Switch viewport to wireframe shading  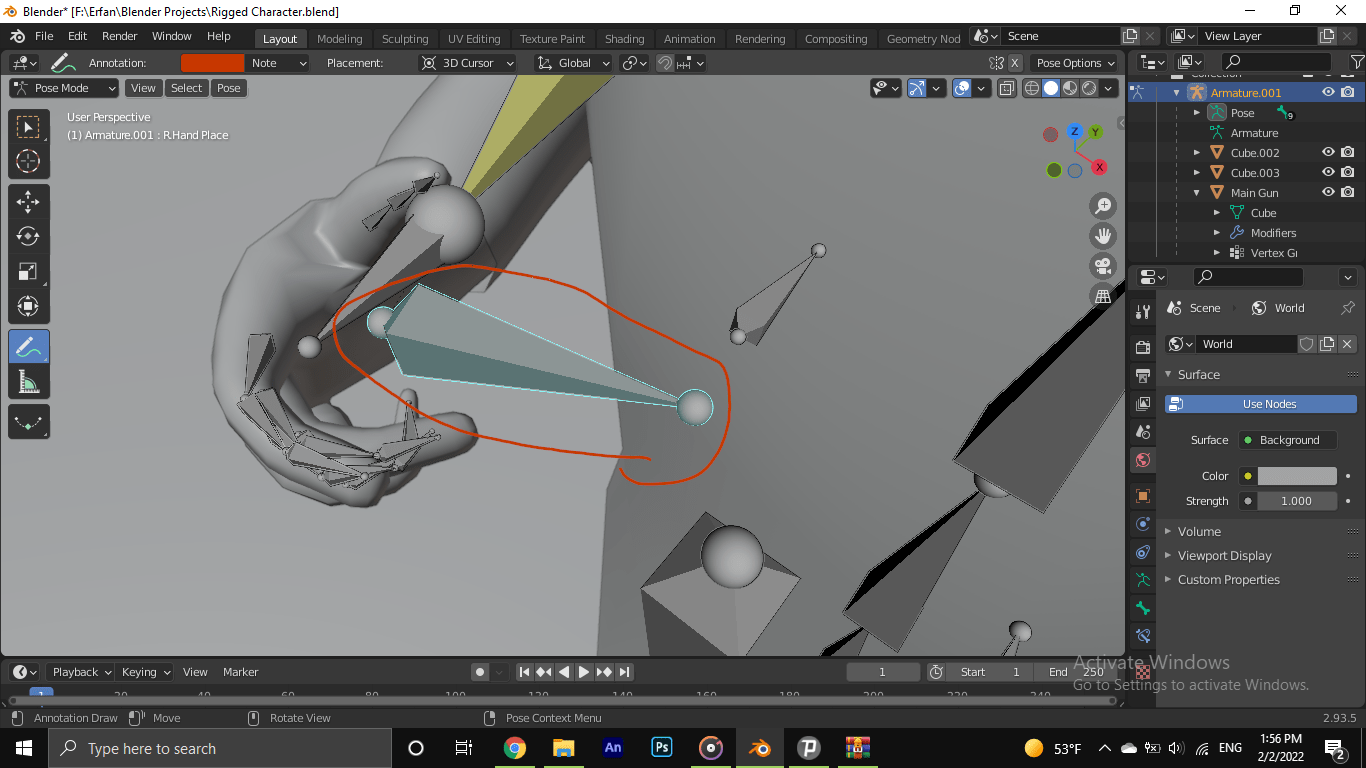[1032, 88]
